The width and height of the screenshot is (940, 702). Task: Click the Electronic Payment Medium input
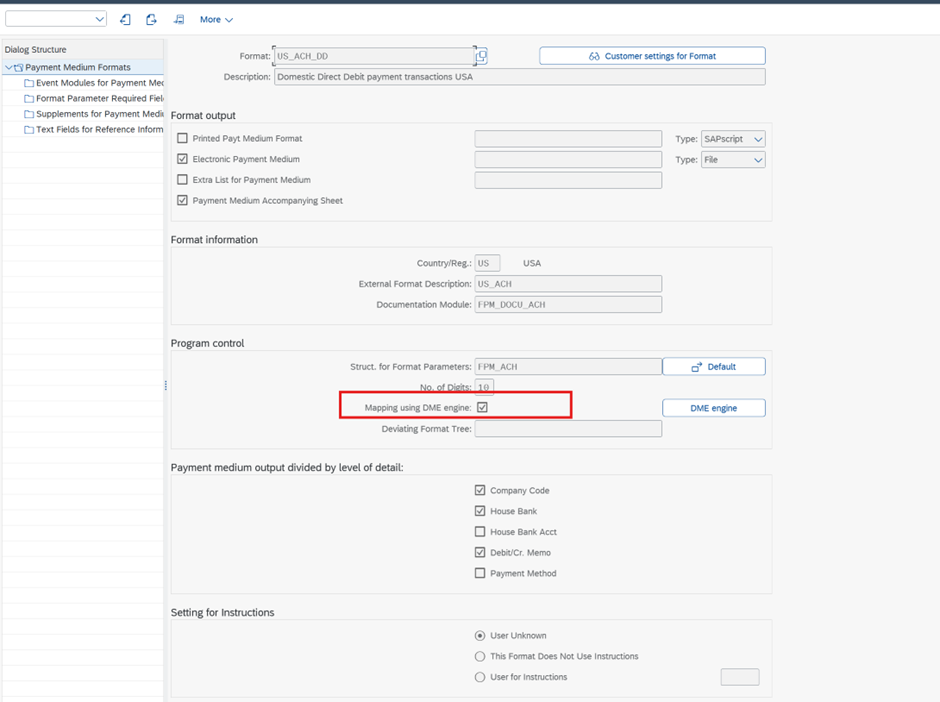click(568, 159)
